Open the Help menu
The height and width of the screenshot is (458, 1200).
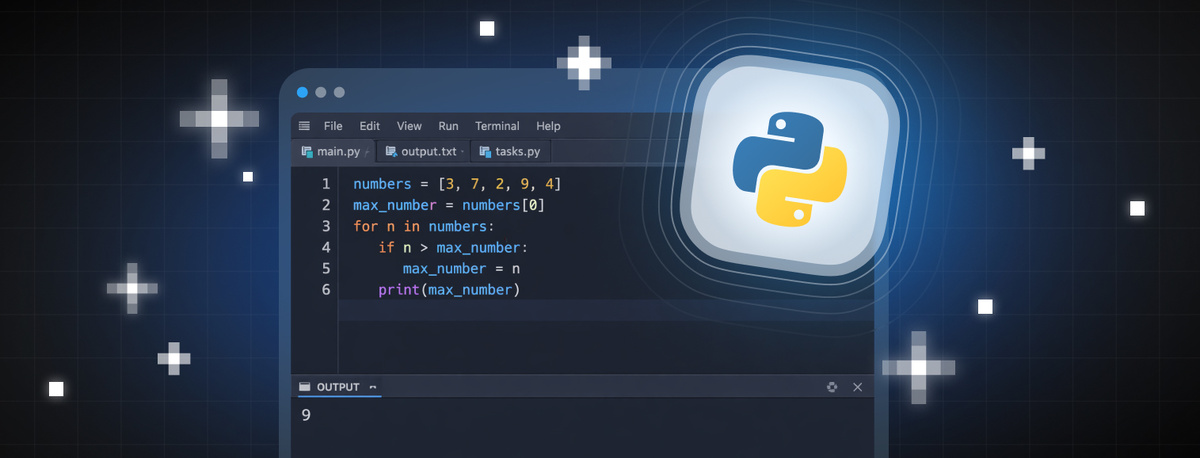[548, 126]
